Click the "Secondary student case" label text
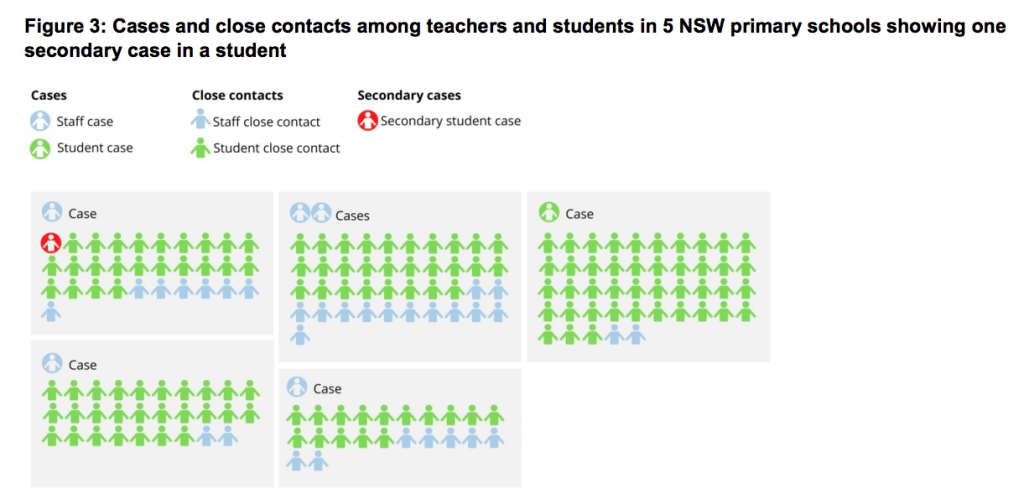The image size is (1024, 504). coord(450,122)
